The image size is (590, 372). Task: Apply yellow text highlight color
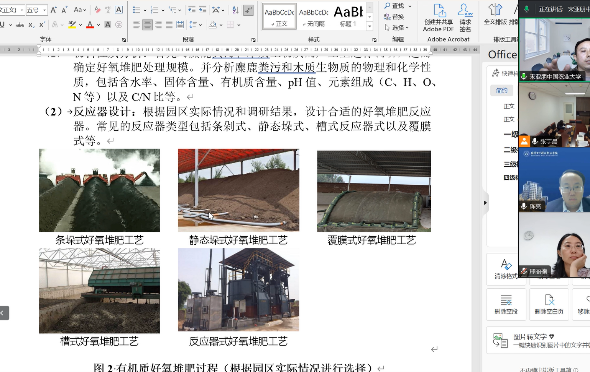(x=72, y=25)
